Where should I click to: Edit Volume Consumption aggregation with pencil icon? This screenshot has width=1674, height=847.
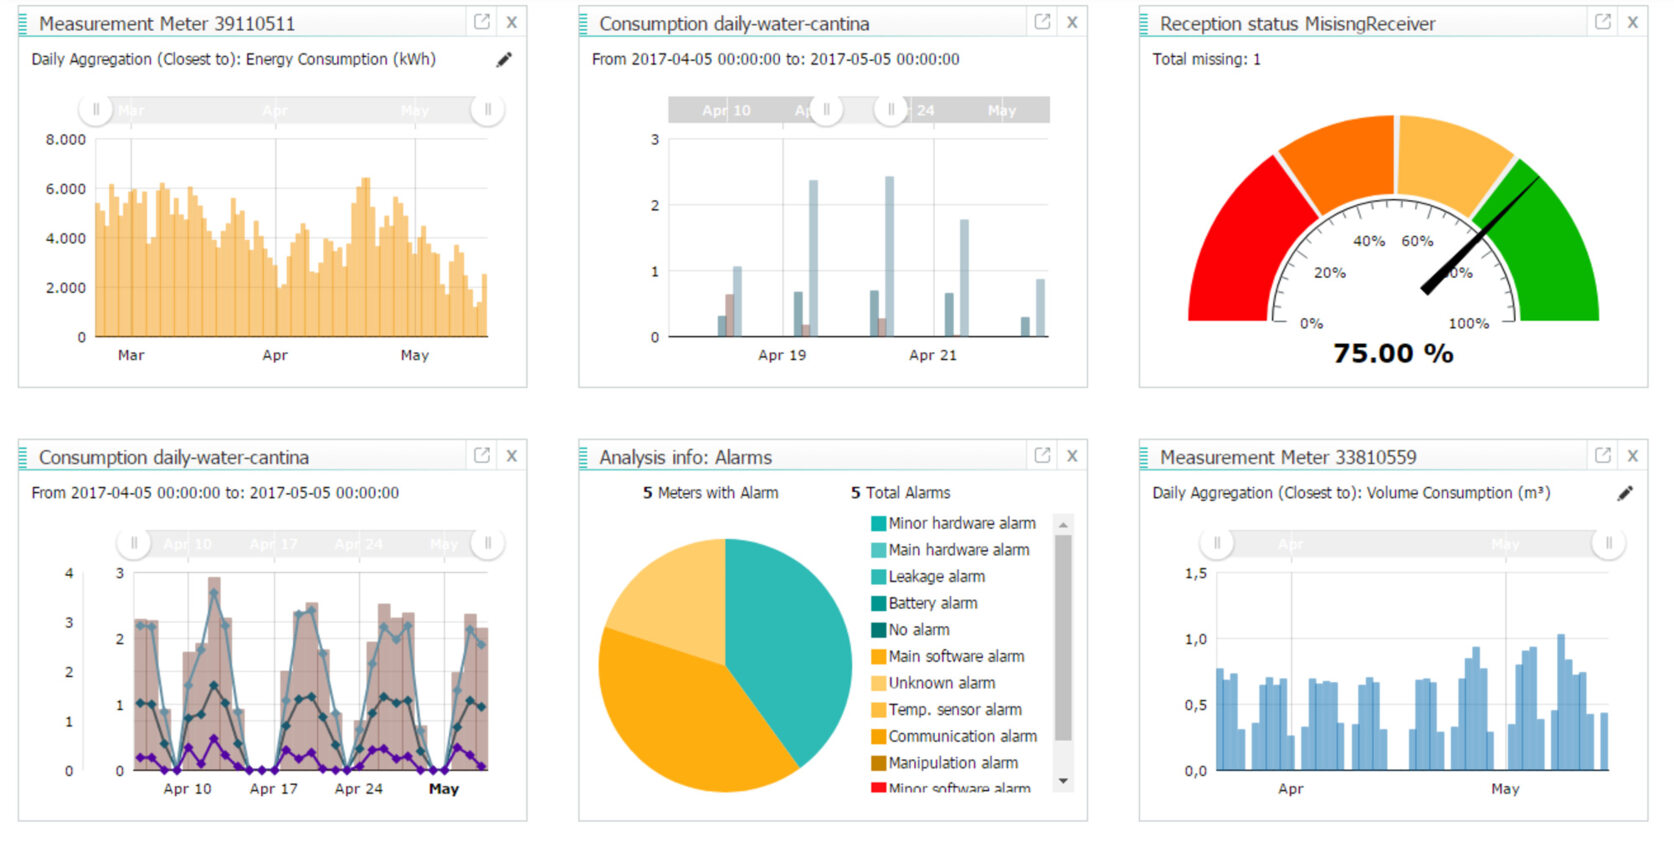1625,494
